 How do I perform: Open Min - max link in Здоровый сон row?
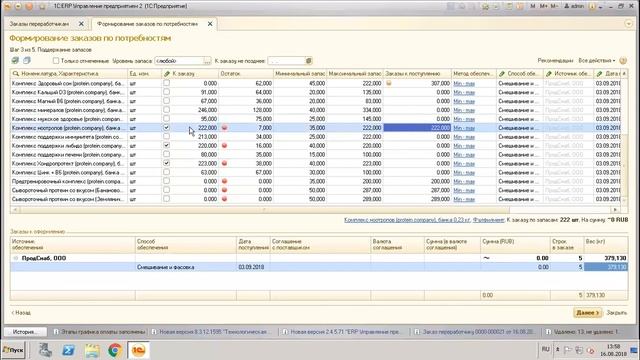pyautogui.click(x=464, y=83)
